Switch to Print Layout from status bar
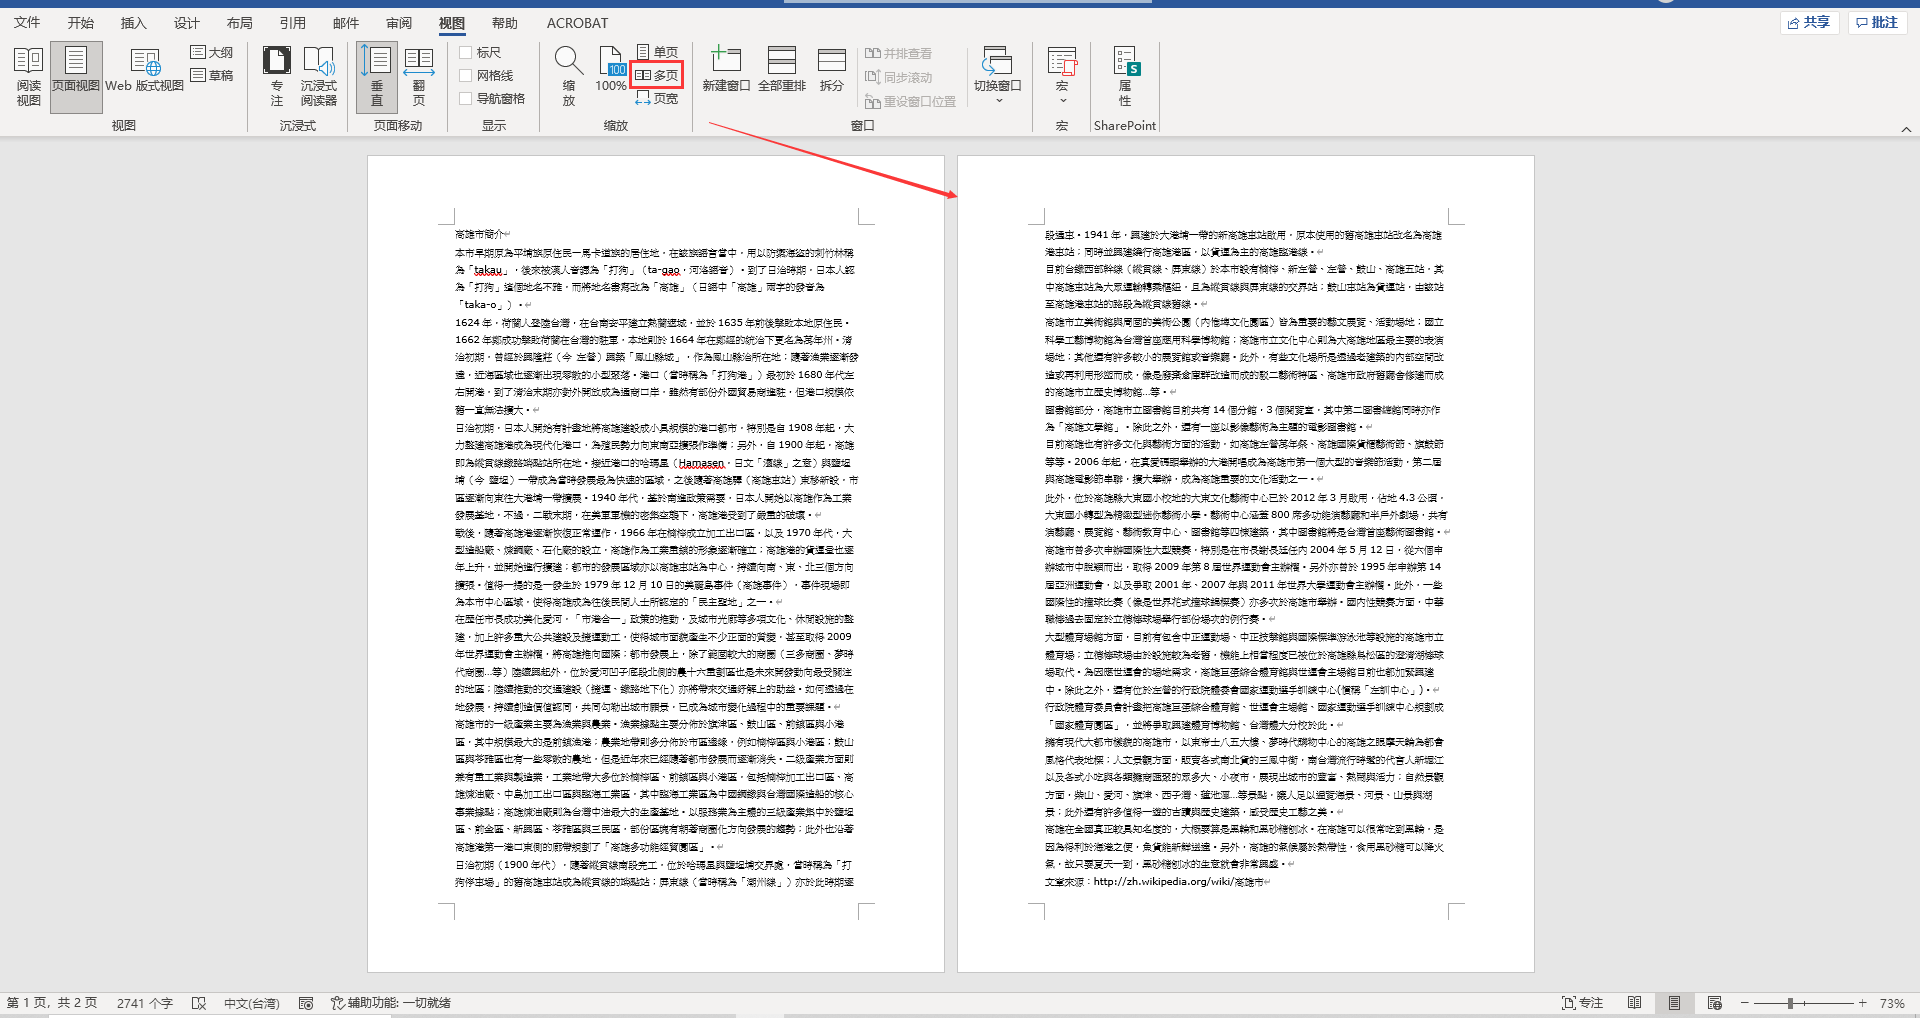Viewport: 1920px width, 1018px height. 1674,1003
